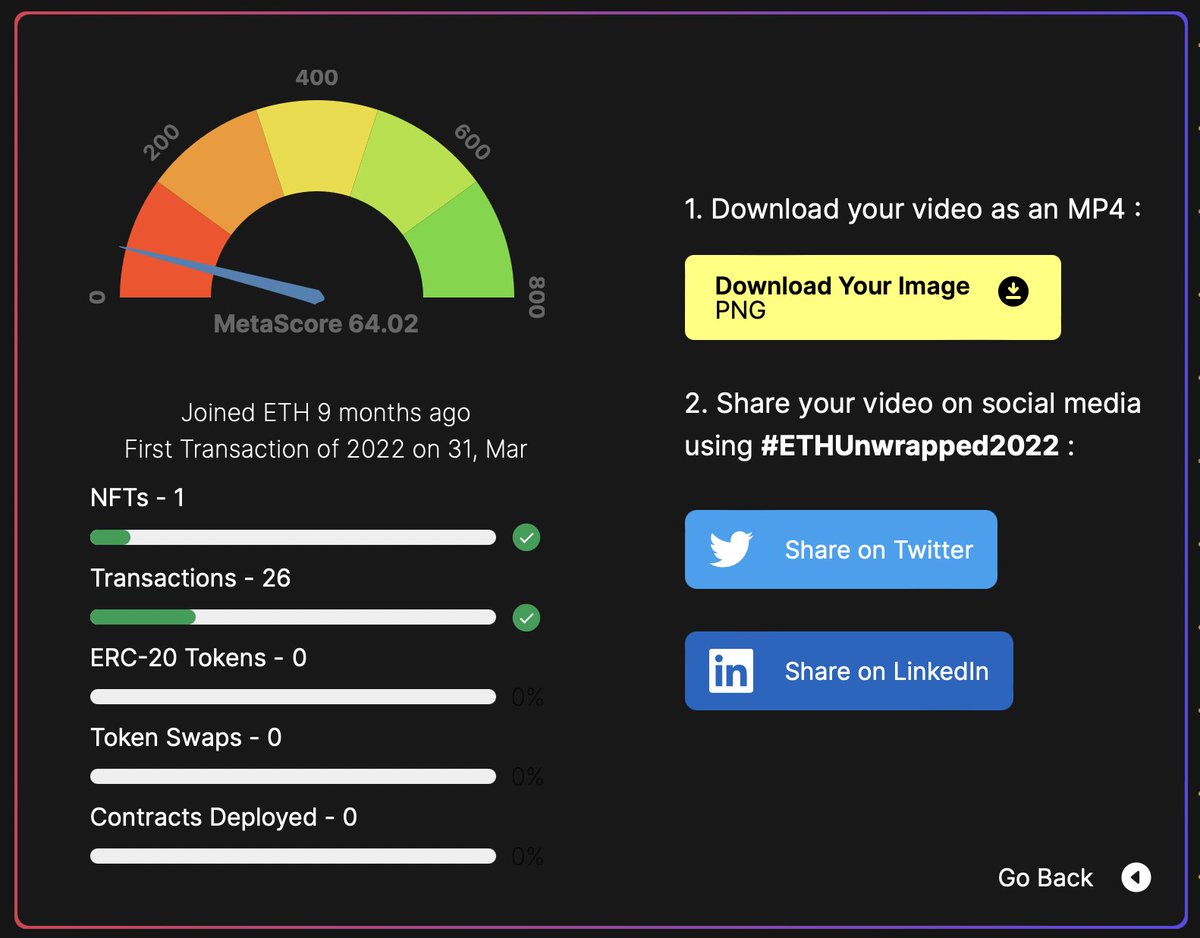
Task: Click the 200 gauge tick label
Action: 161,142
